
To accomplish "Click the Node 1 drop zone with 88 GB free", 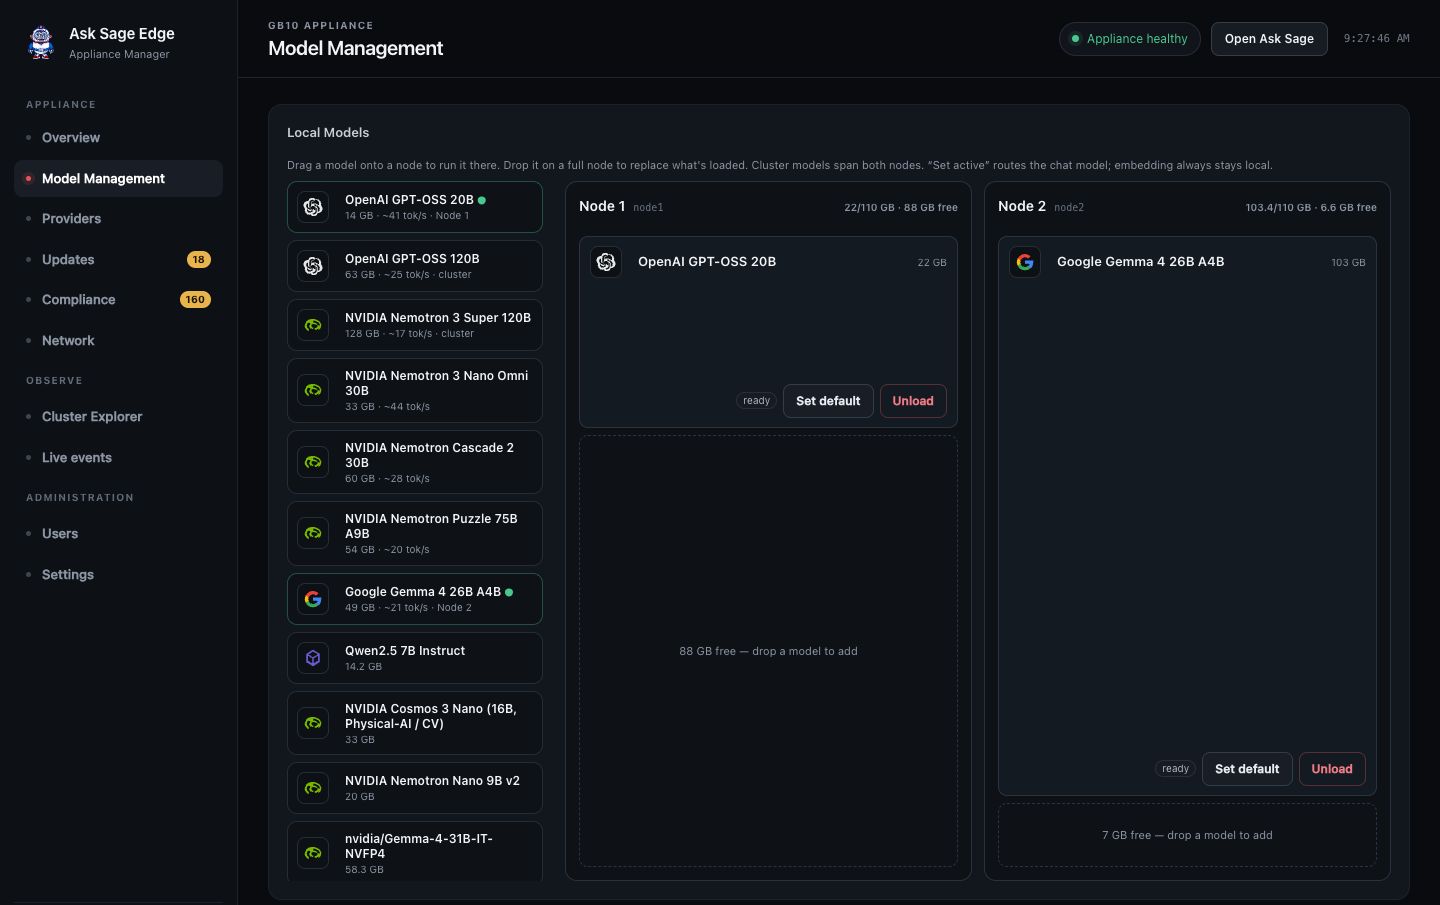I will pyautogui.click(x=768, y=651).
